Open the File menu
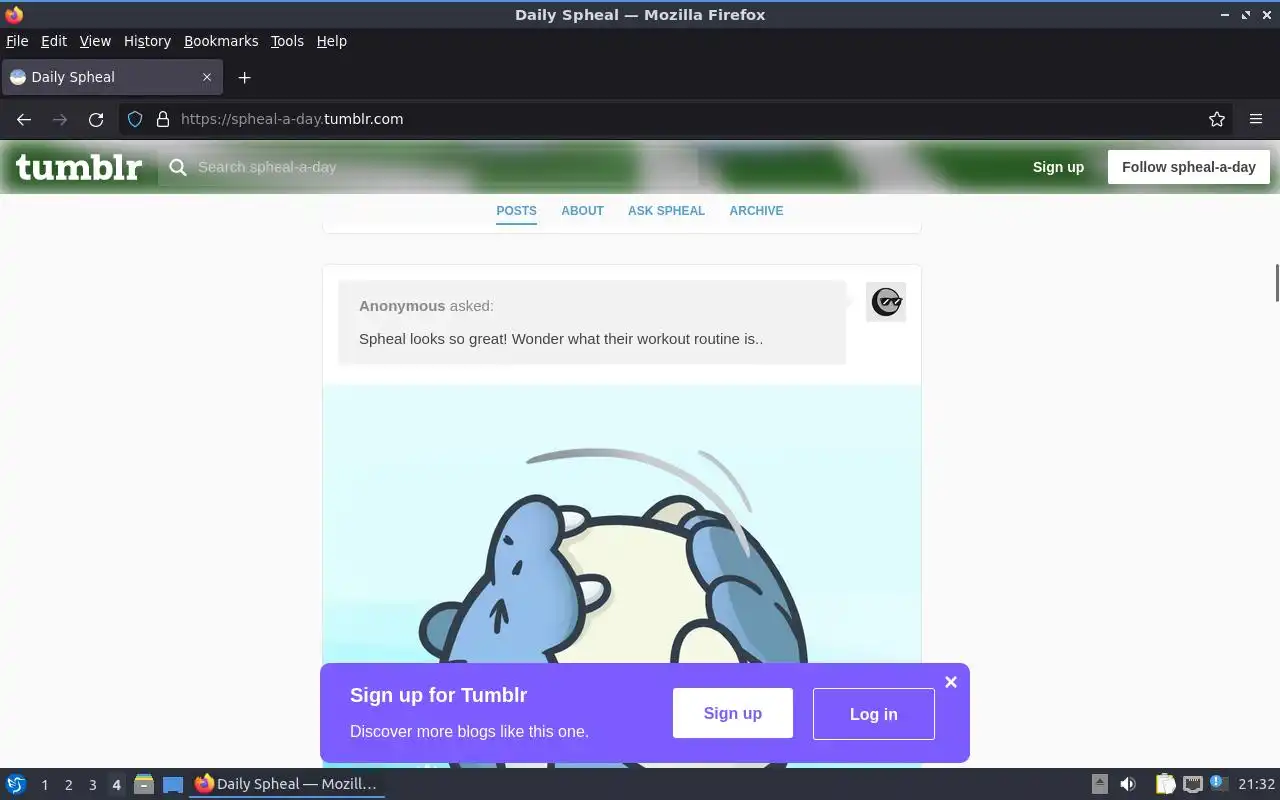Viewport: 1280px width, 800px height. coord(17,41)
